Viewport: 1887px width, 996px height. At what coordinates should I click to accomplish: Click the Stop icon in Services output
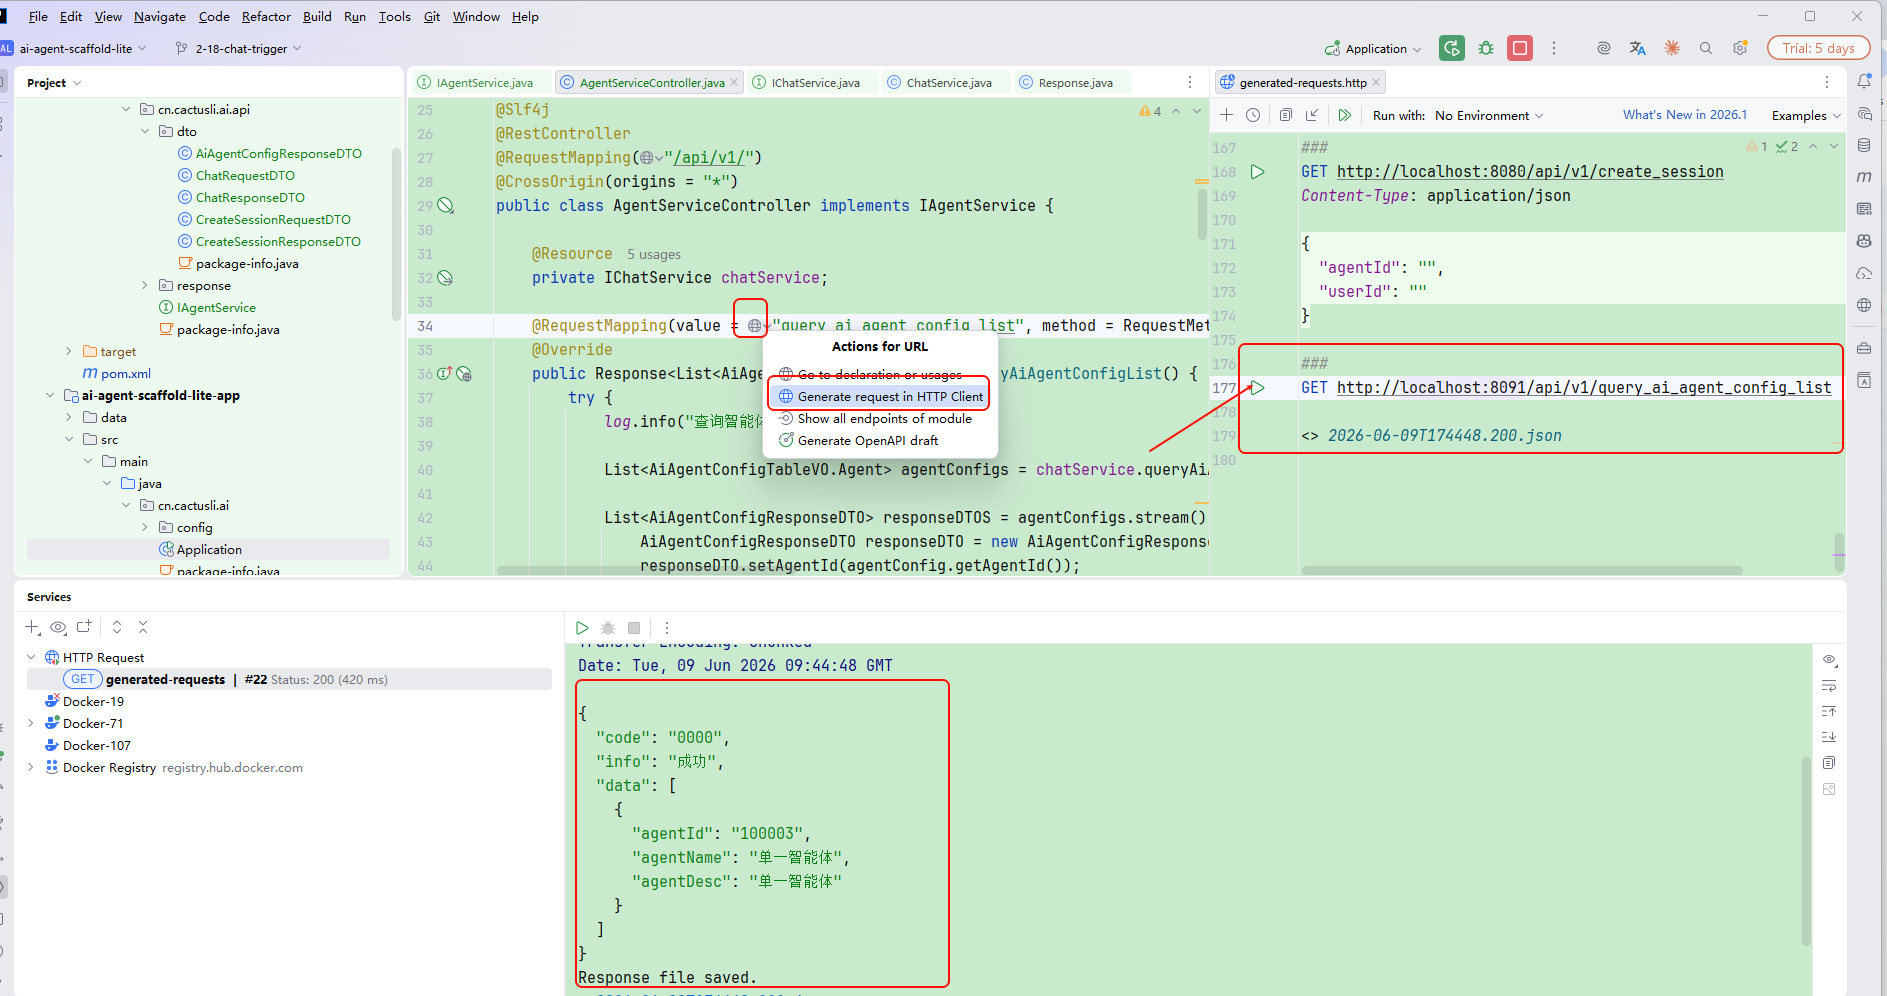coord(634,628)
